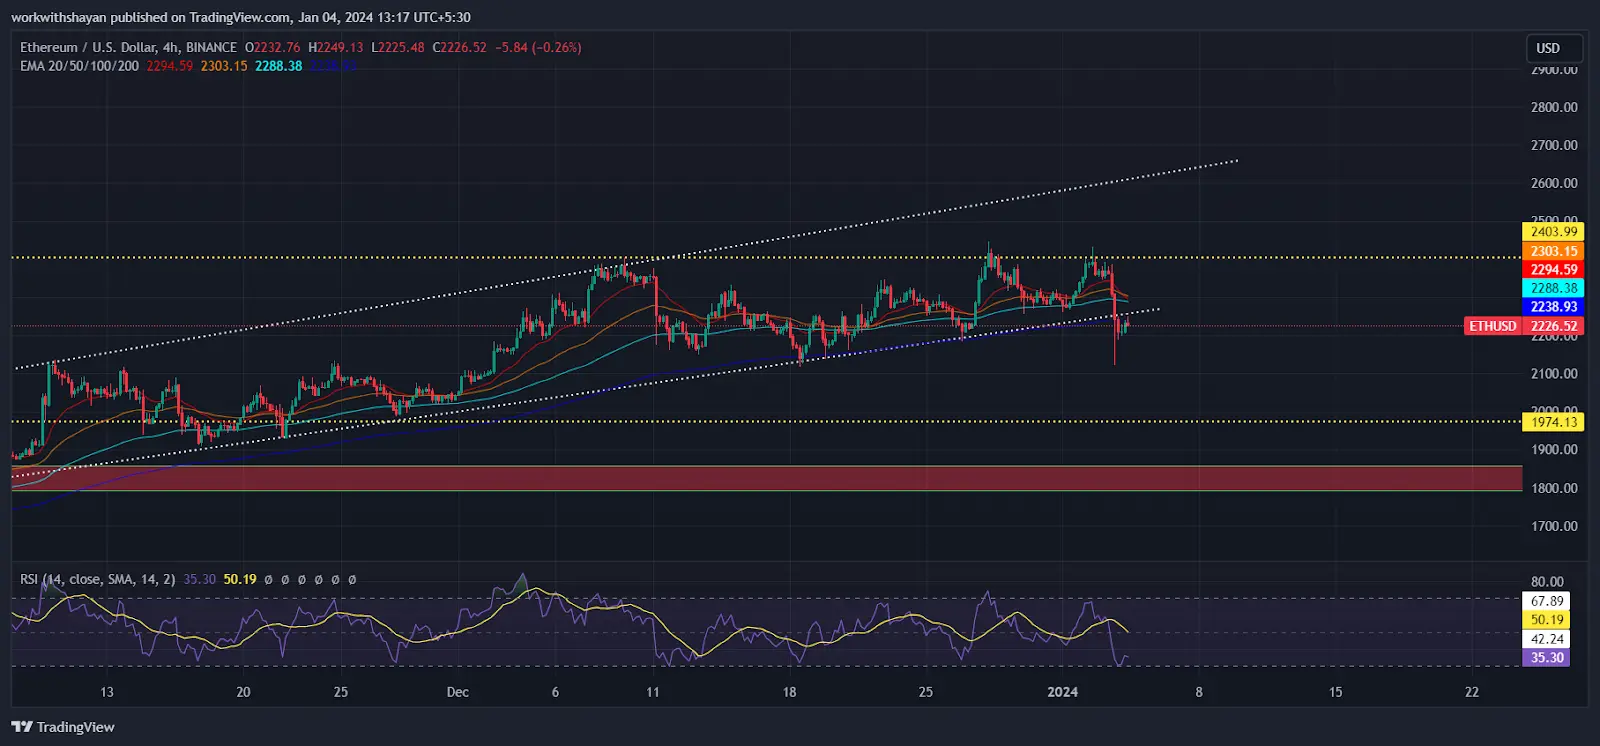Click the blue 2238.93 price scale tag
Image resolution: width=1600 pixels, height=746 pixels.
click(1553, 307)
